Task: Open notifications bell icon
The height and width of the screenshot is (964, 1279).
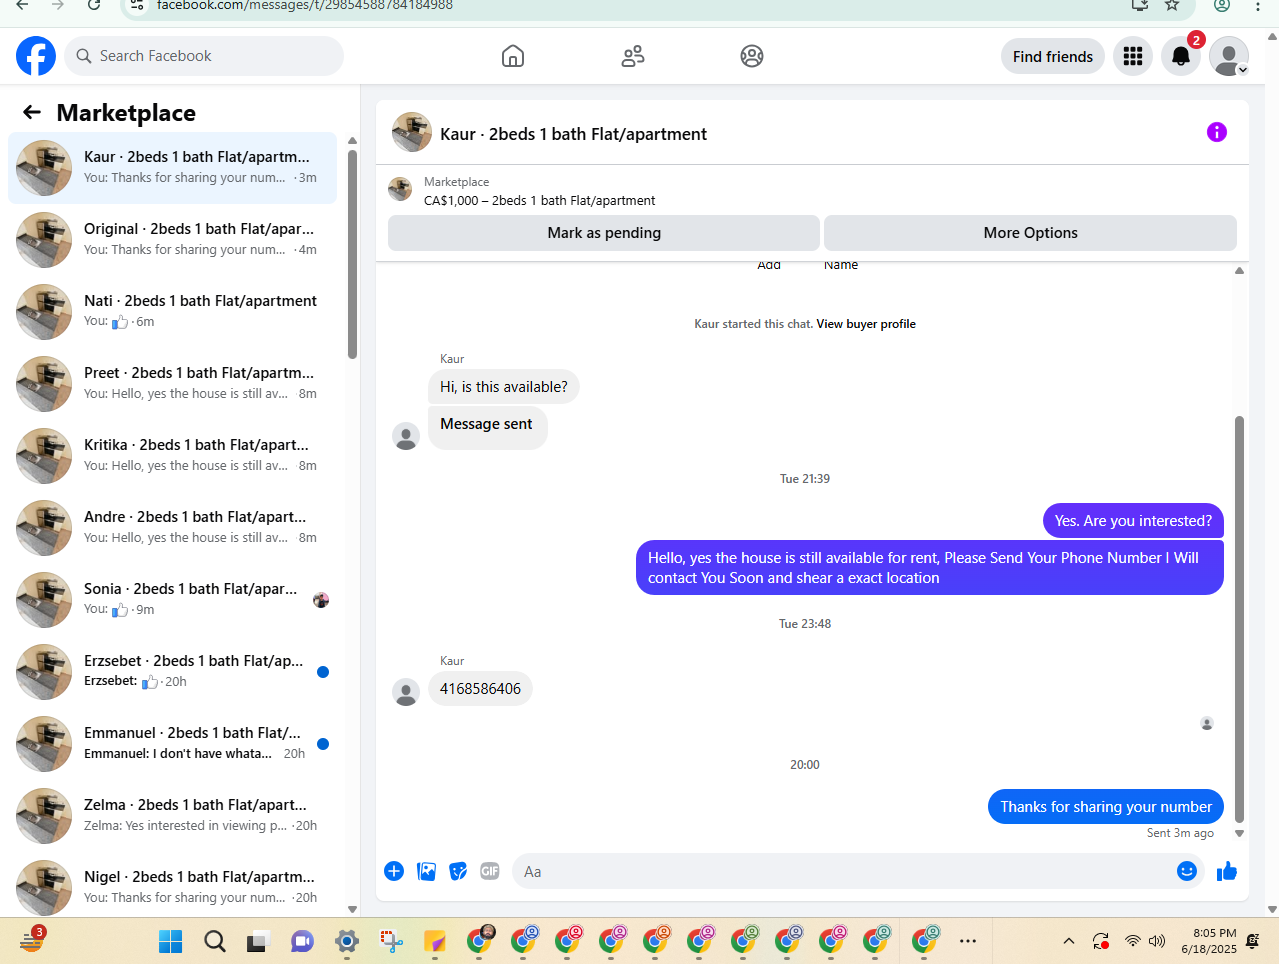Action: pos(1181,56)
